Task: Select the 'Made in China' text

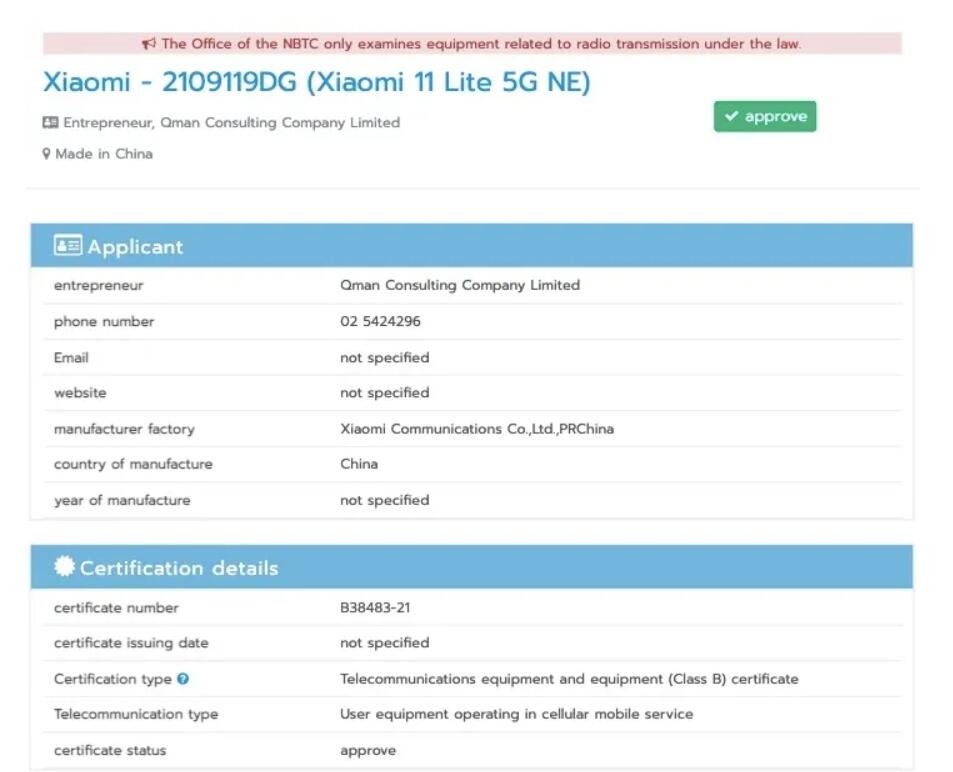Action: pos(104,154)
